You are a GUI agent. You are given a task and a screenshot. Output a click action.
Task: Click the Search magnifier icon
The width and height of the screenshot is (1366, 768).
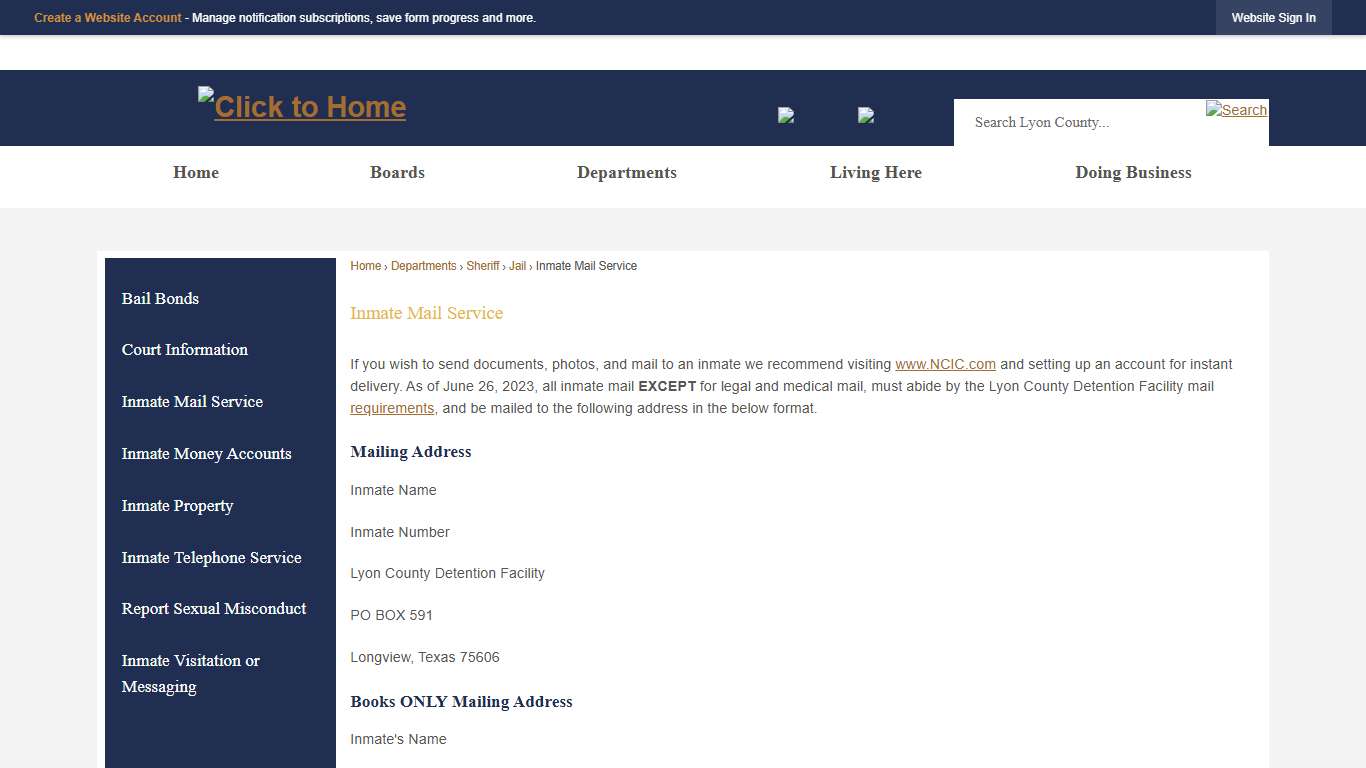tap(1236, 110)
